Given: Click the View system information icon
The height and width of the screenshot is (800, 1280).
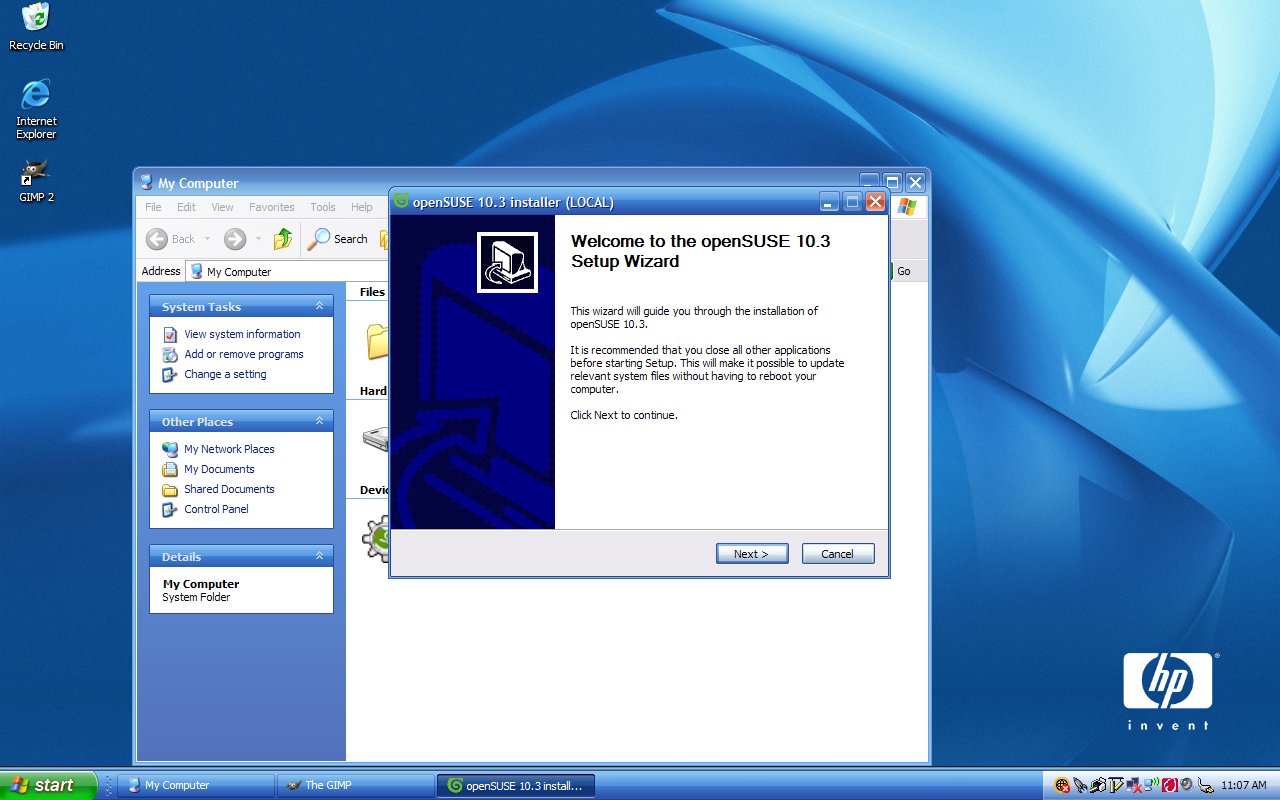Looking at the screenshot, I should click(x=170, y=334).
